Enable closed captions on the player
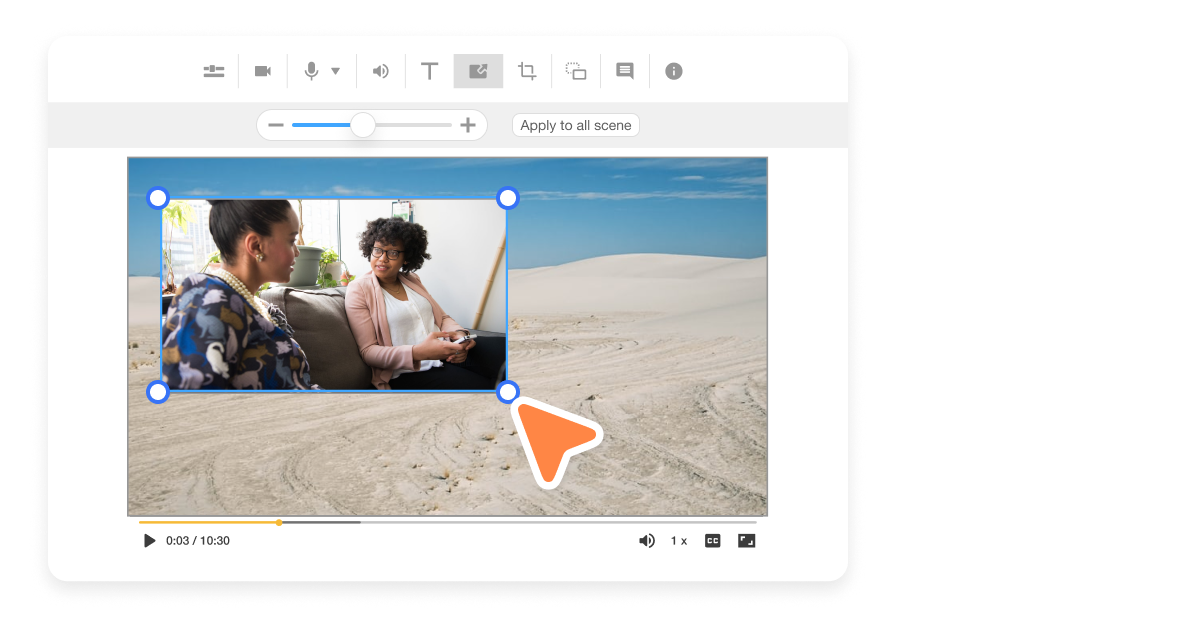 pos(712,540)
